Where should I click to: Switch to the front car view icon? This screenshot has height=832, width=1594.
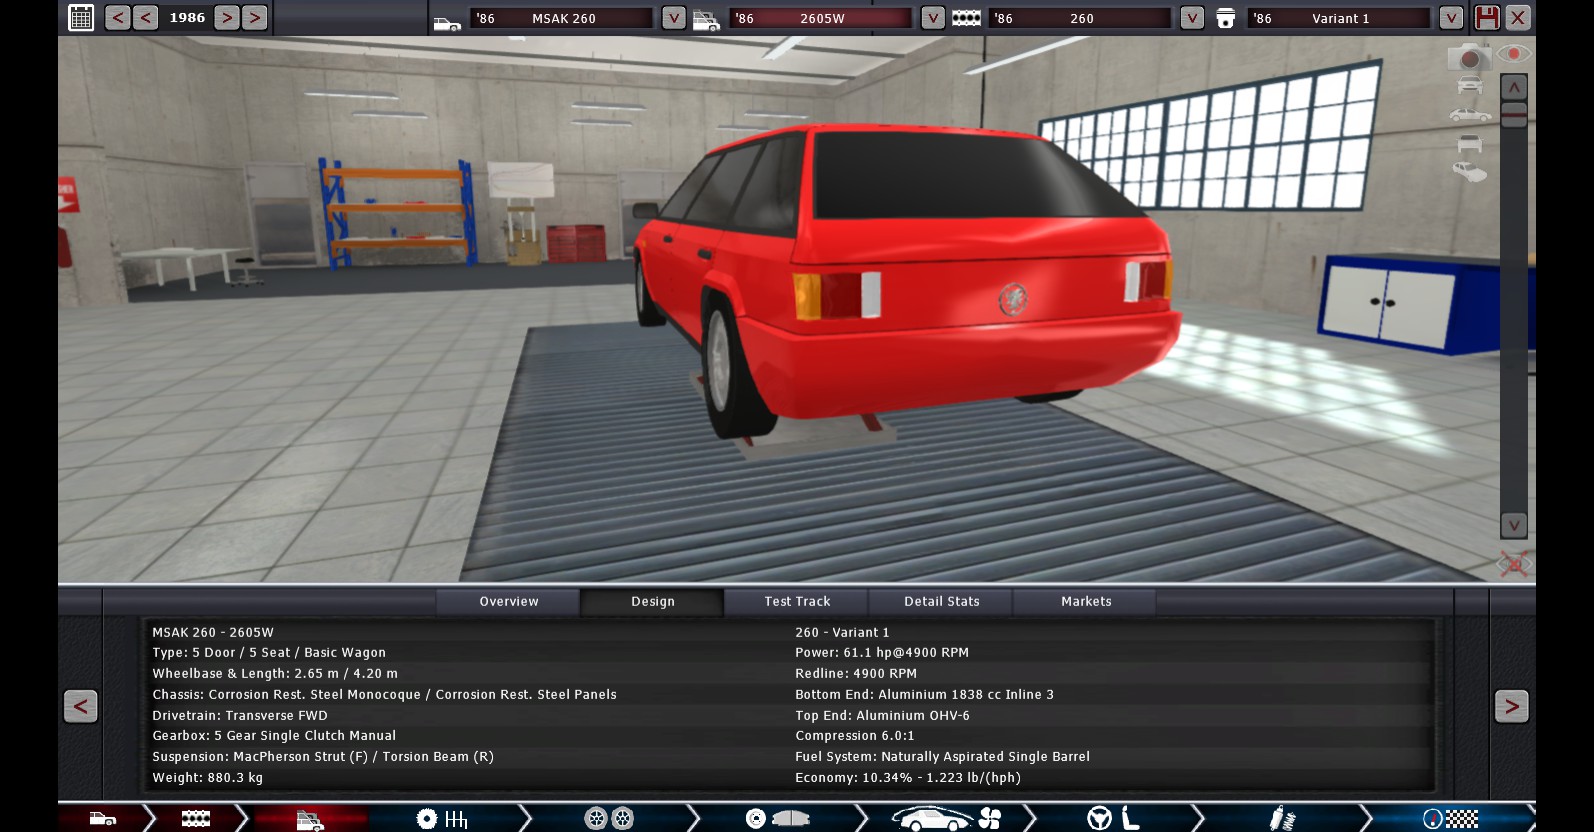1469,87
